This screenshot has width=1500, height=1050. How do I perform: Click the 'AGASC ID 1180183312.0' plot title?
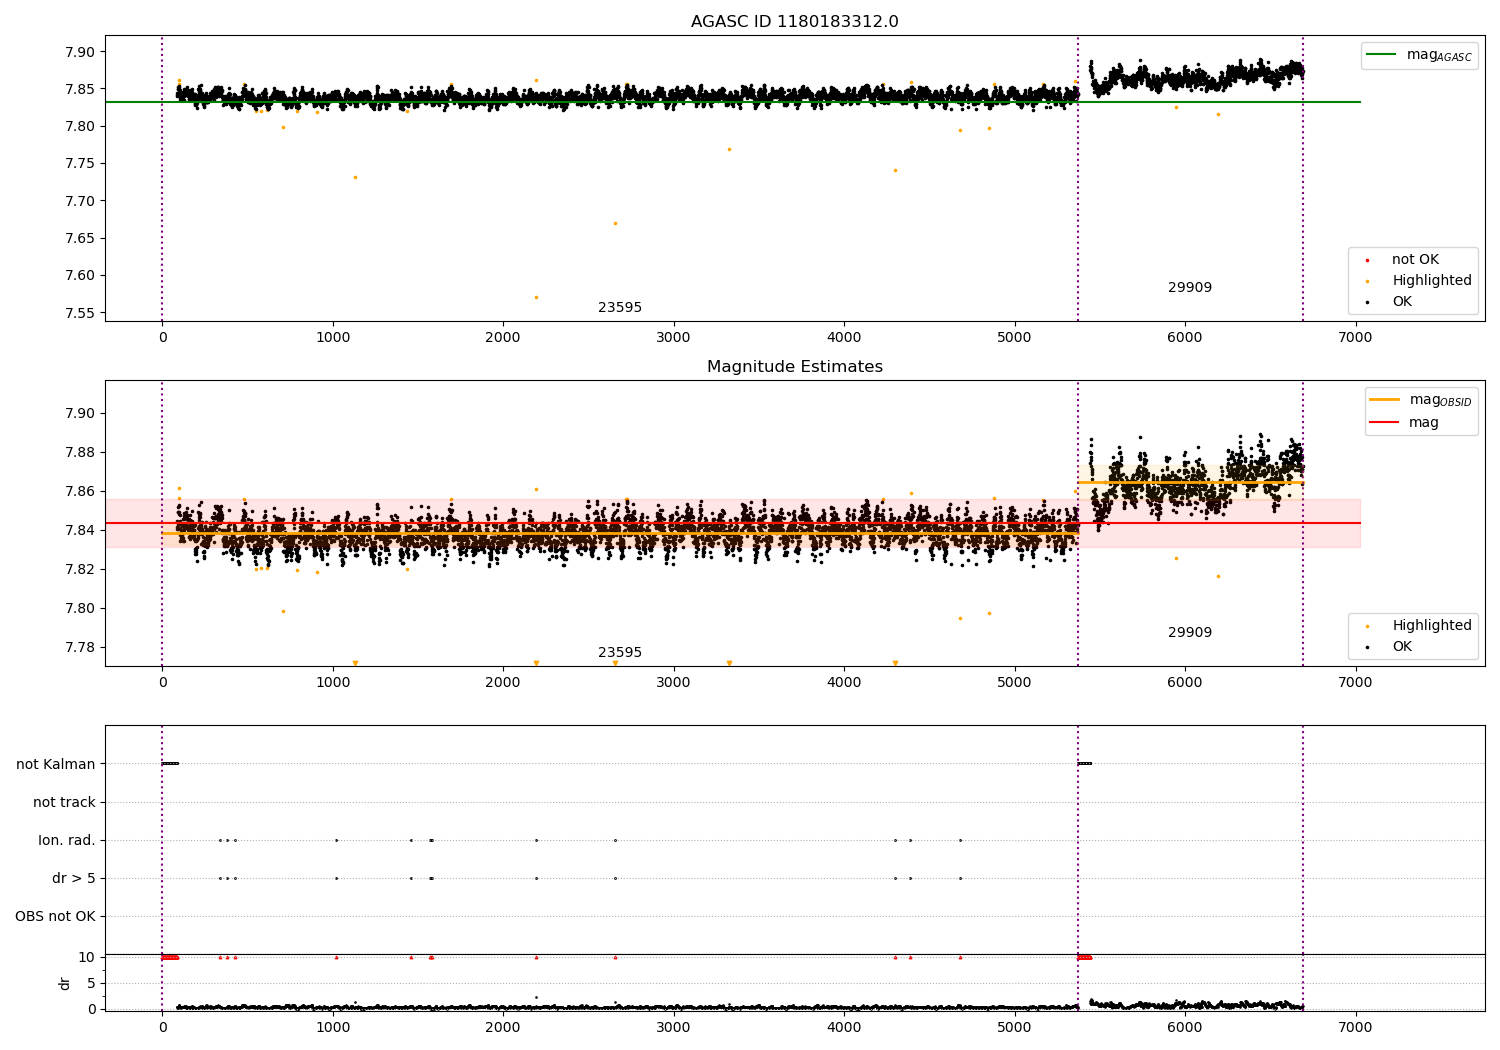(x=794, y=22)
